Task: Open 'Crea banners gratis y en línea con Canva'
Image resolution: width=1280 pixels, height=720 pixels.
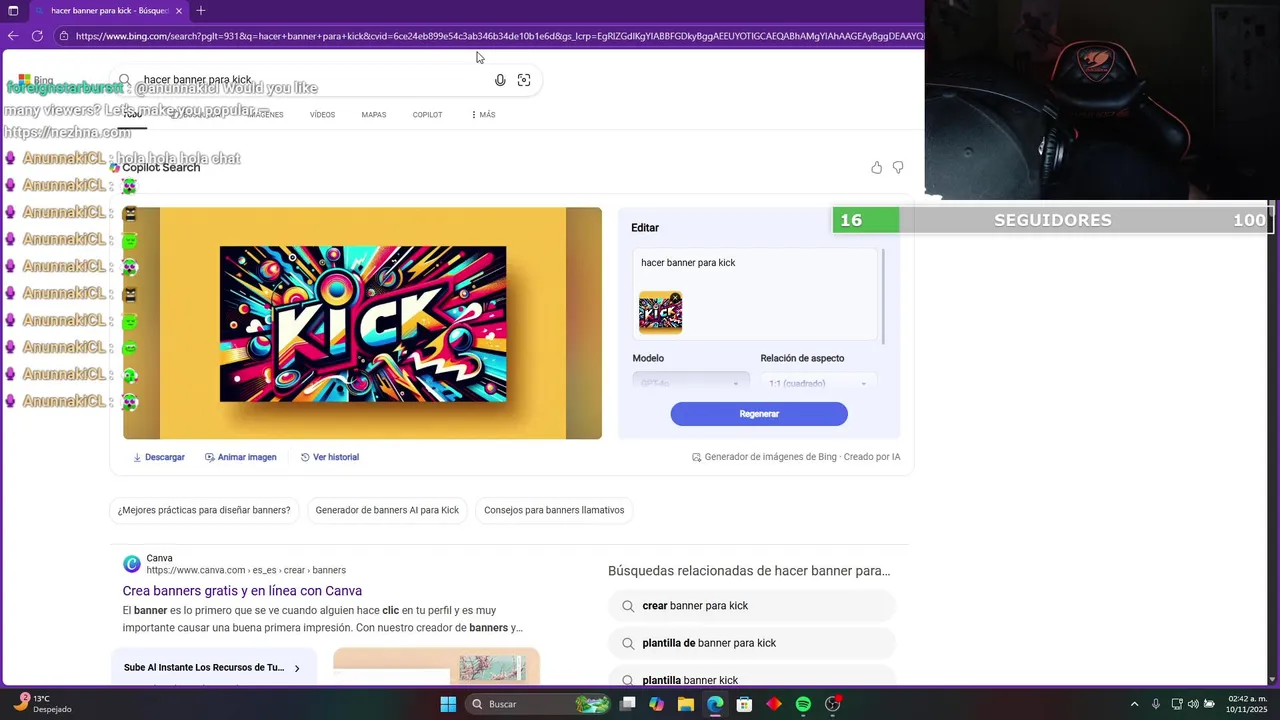Action: [242, 591]
